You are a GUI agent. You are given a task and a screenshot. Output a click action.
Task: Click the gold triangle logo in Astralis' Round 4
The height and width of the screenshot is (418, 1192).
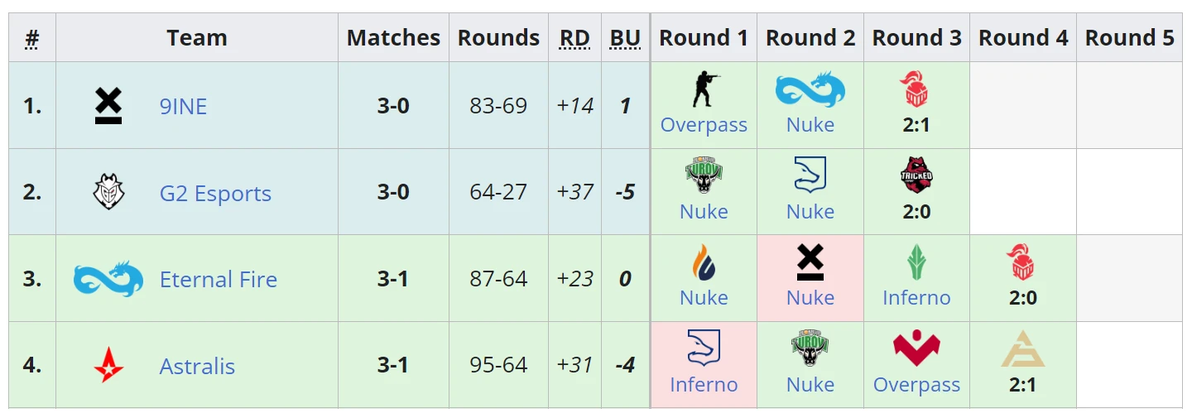[1022, 349]
